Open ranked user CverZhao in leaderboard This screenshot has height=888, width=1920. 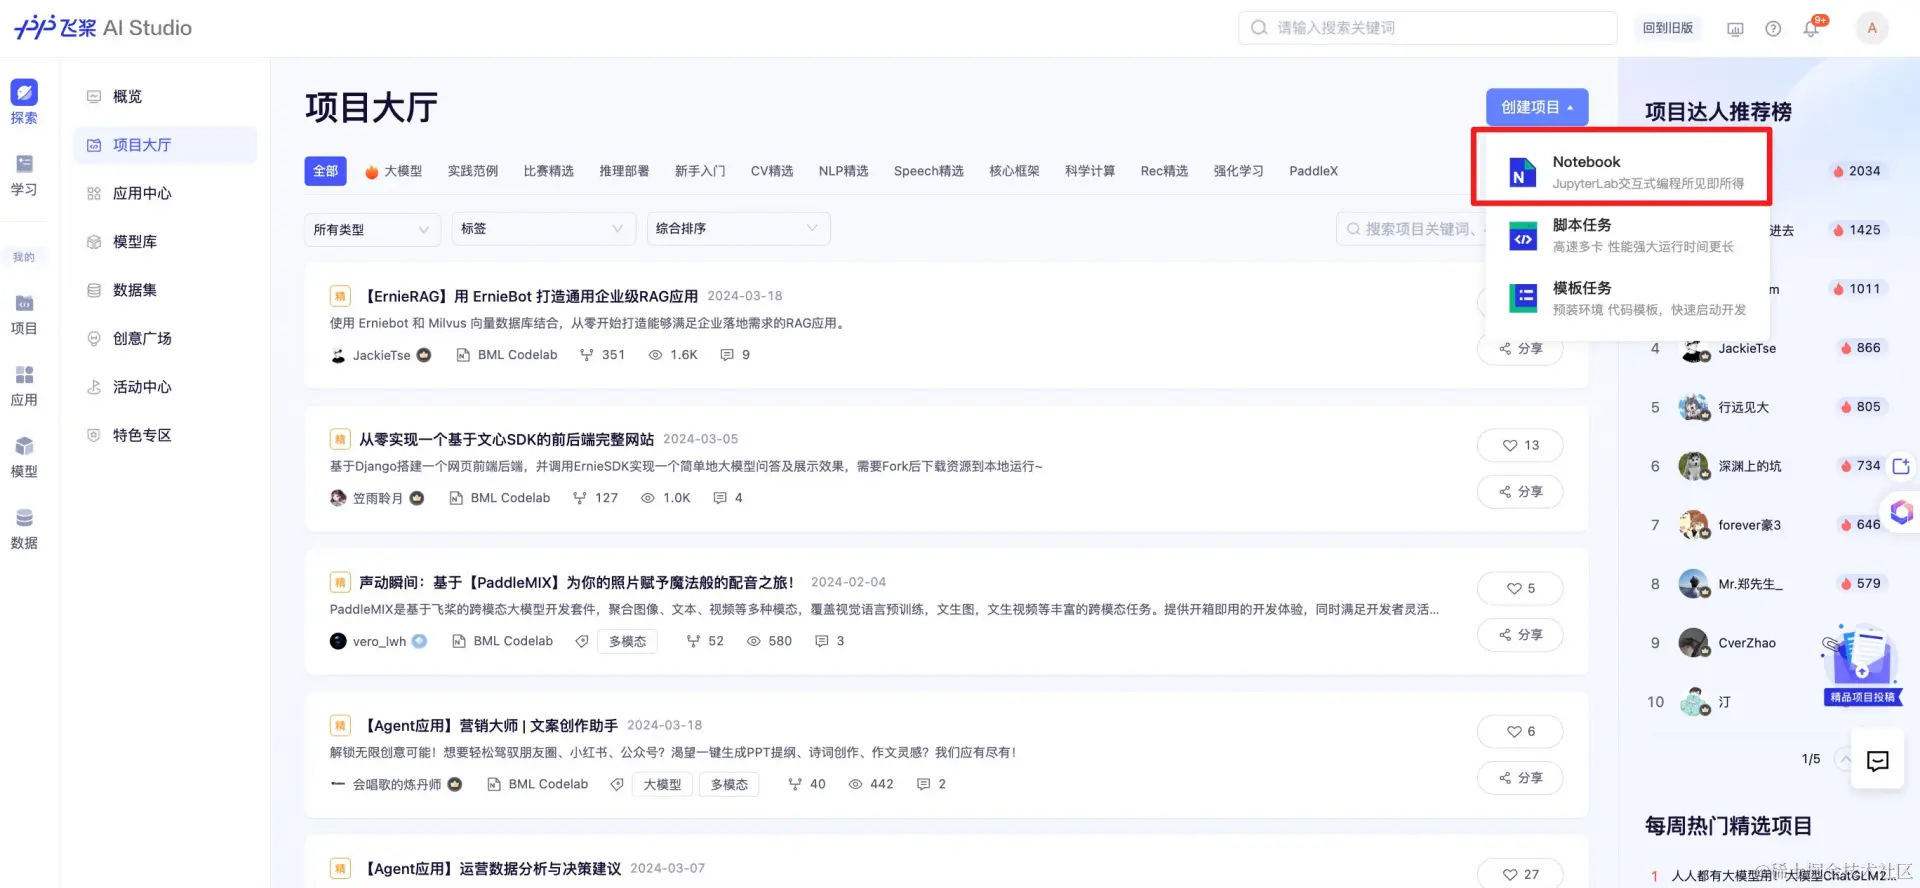[1747, 643]
